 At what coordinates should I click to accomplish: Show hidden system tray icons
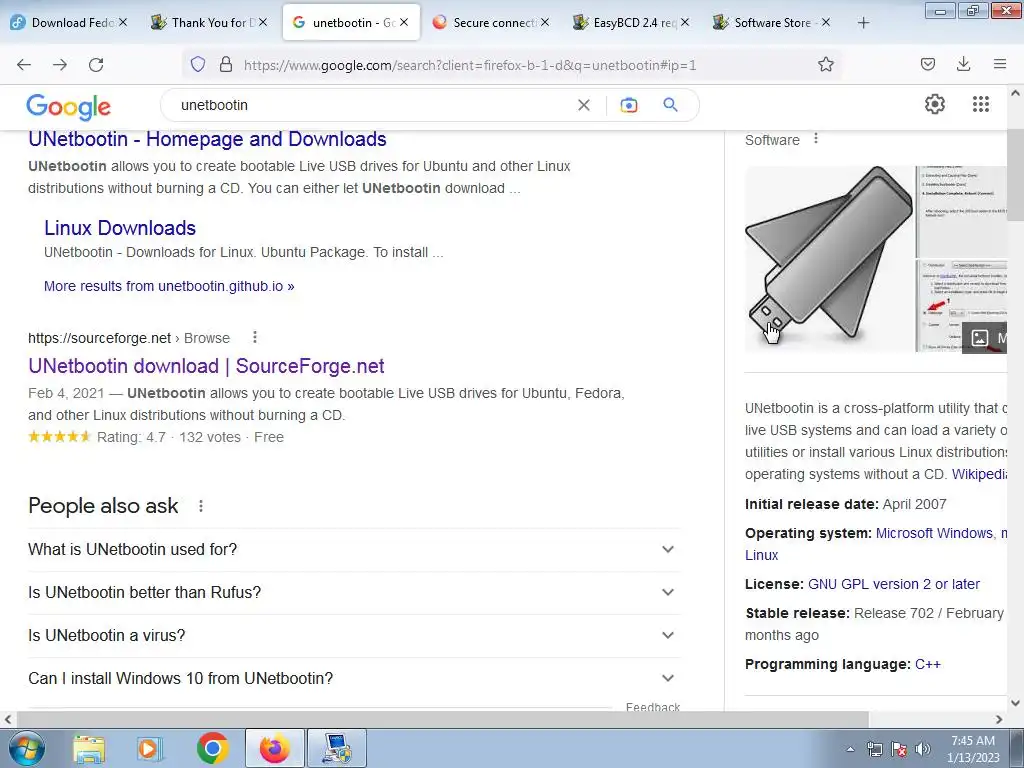click(850, 749)
